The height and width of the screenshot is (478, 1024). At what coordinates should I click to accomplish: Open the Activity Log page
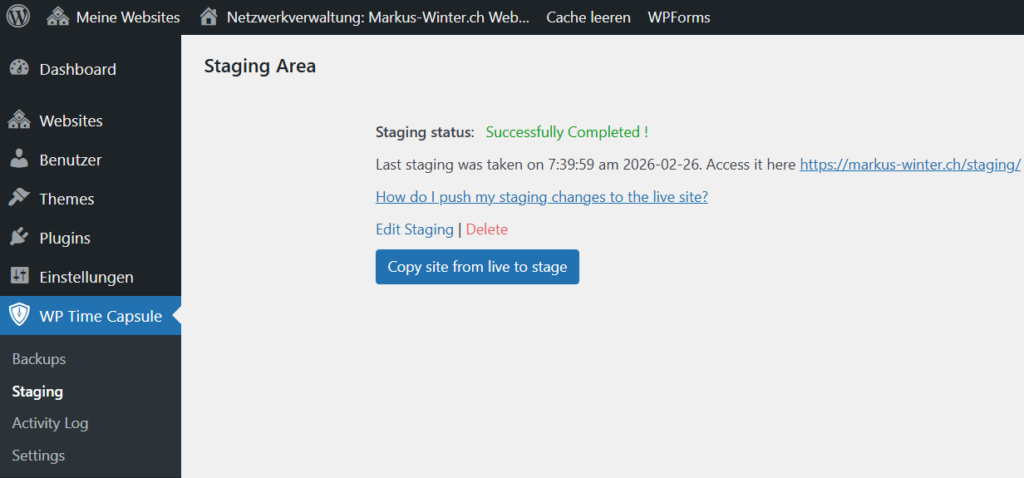(x=50, y=423)
